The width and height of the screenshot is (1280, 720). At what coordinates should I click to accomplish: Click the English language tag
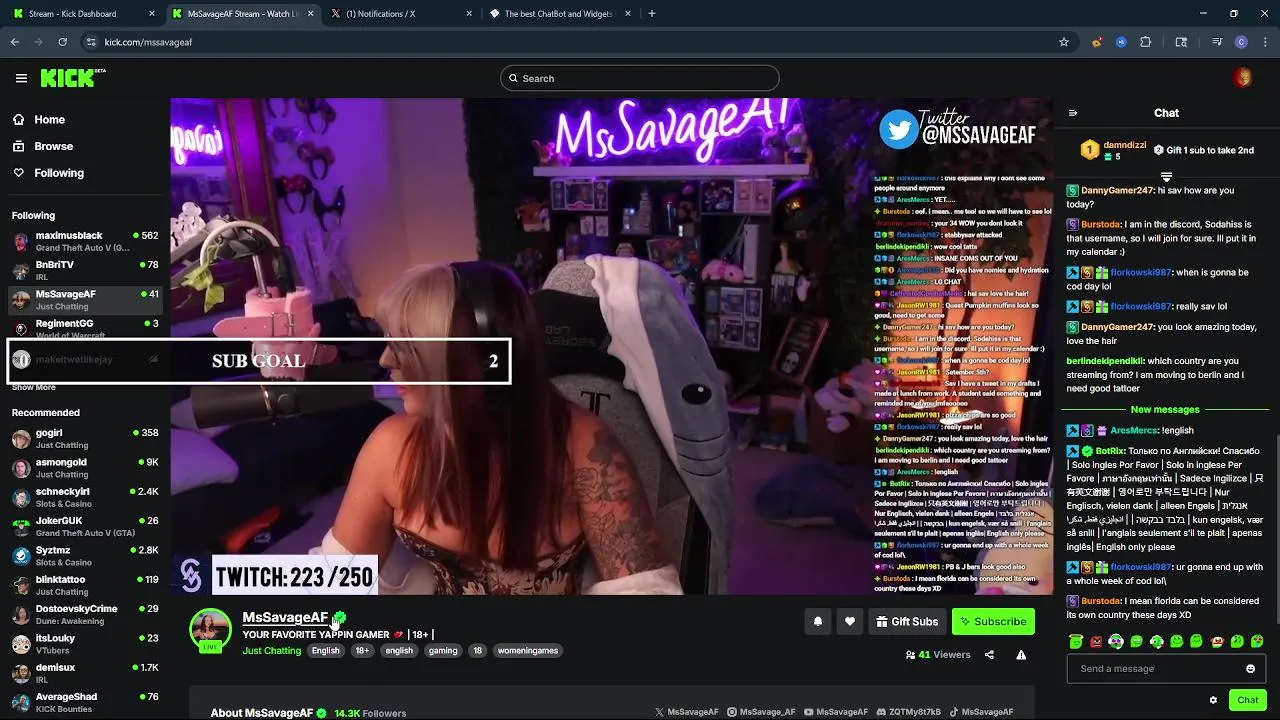[326, 651]
